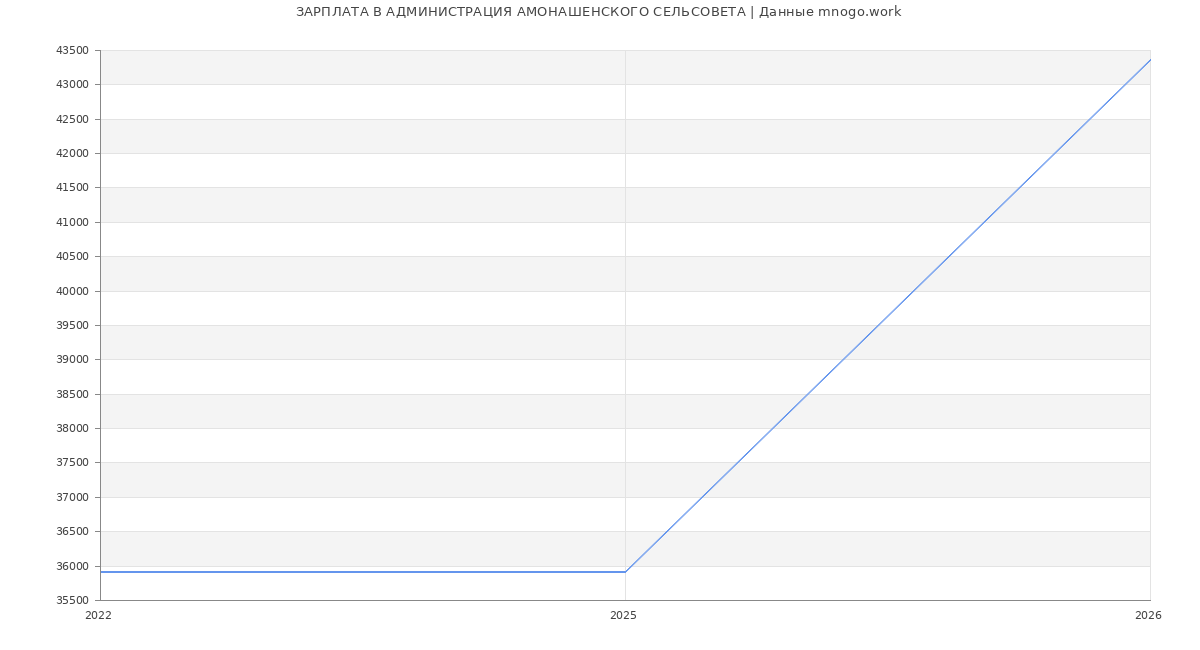Click the line's data point at 2025
Viewport: 1200px width, 650px height.
[625, 572]
